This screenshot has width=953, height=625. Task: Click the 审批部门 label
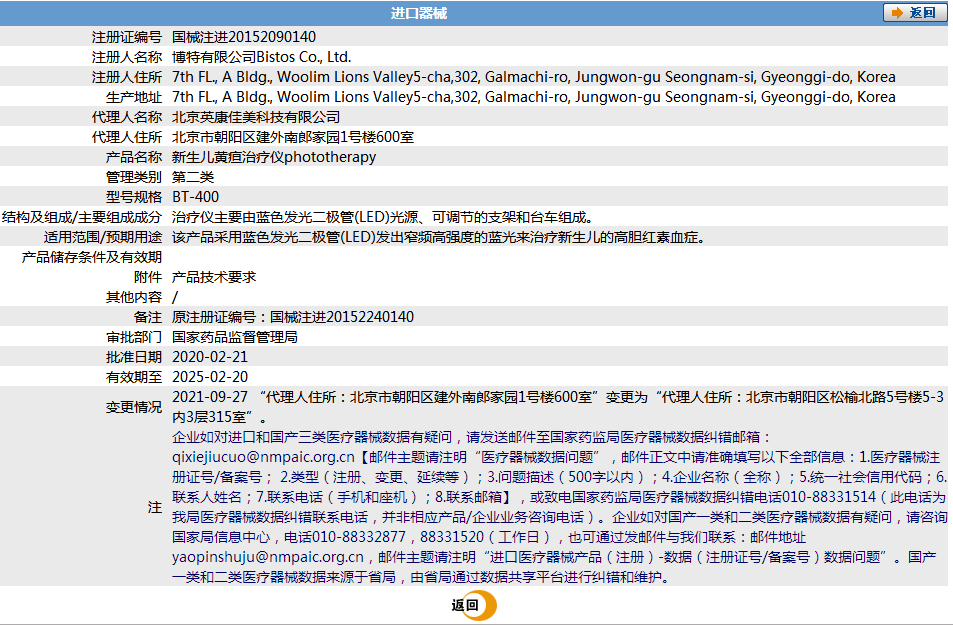134,337
